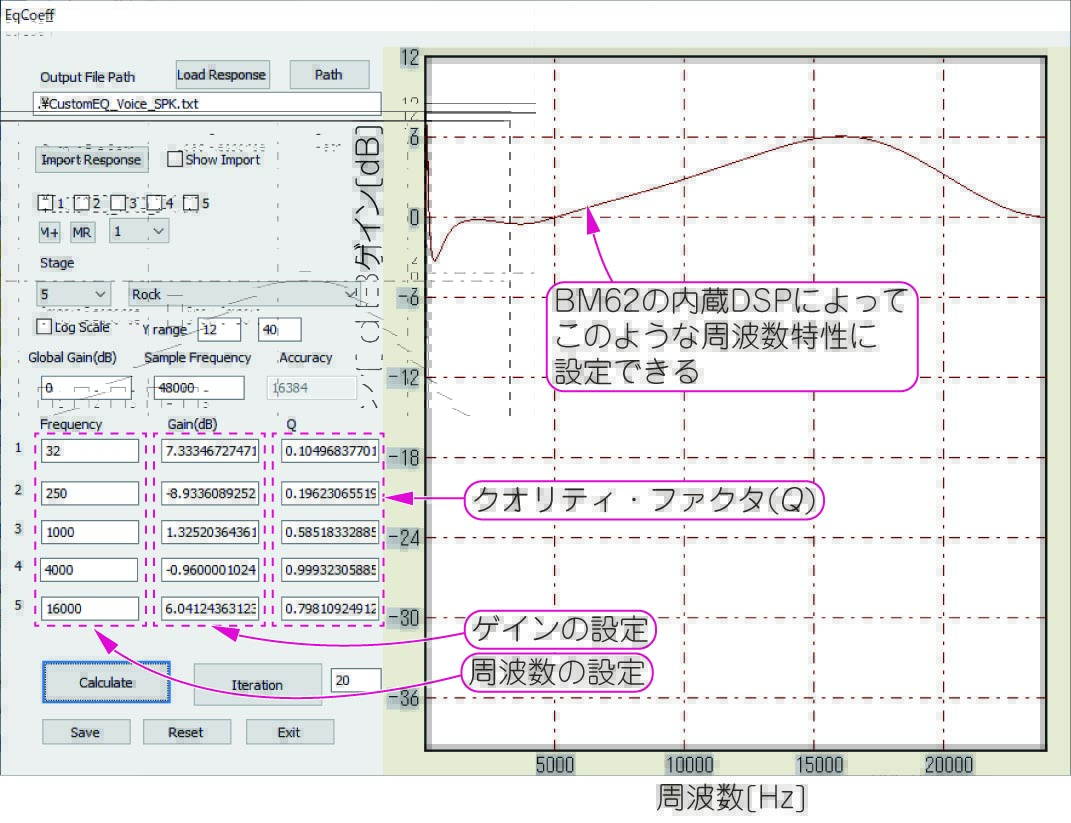Toggle the Log Scale checkbox

pos(44,327)
